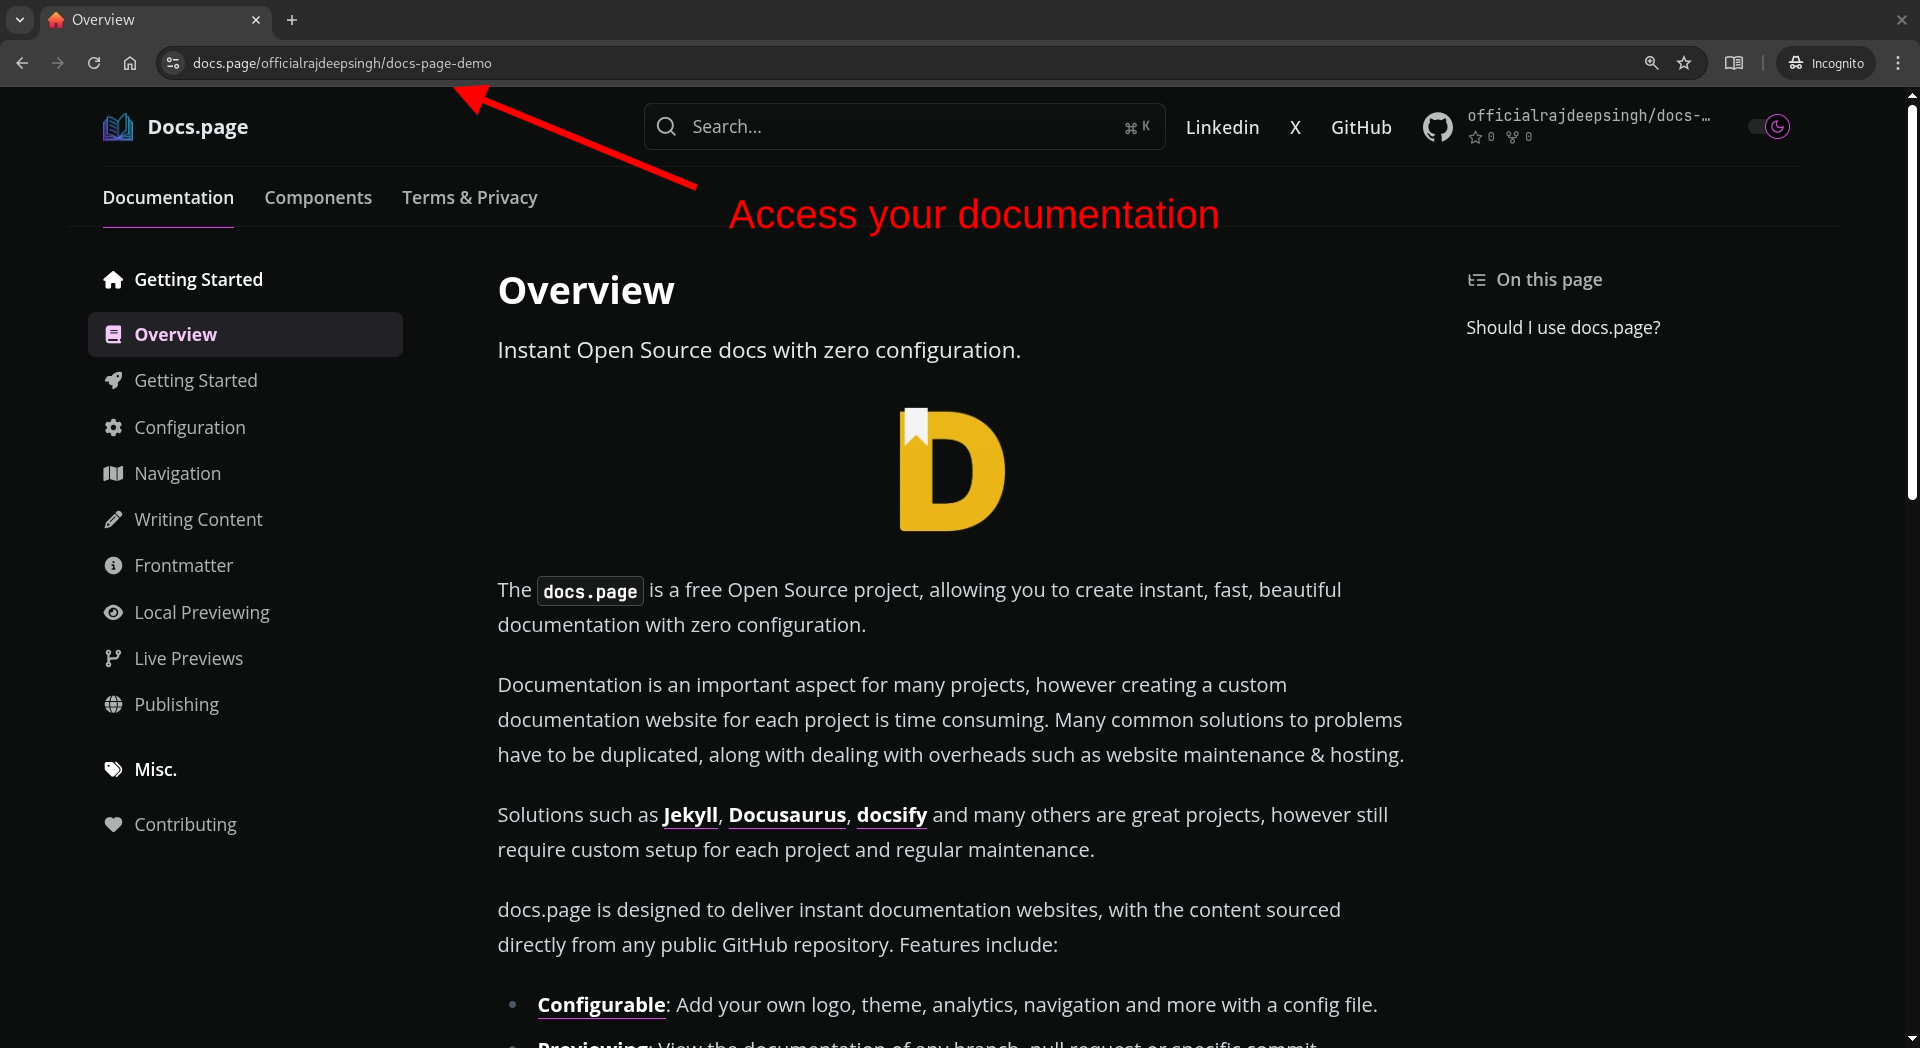Click the Overview book icon in sidebar
Image resolution: width=1920 pixels, height=1048 pixels.
[114, 335]
